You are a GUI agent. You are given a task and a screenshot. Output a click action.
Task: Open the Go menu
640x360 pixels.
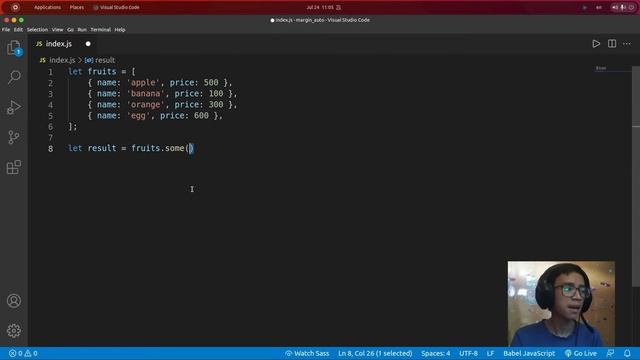pos(71,30)
